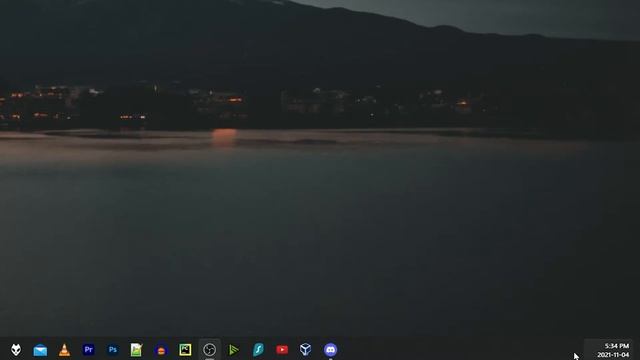Viewport: 640px width, 360px height.
Task: Open the round orange-and-blue taskbar app
Action: click(161, 350)
